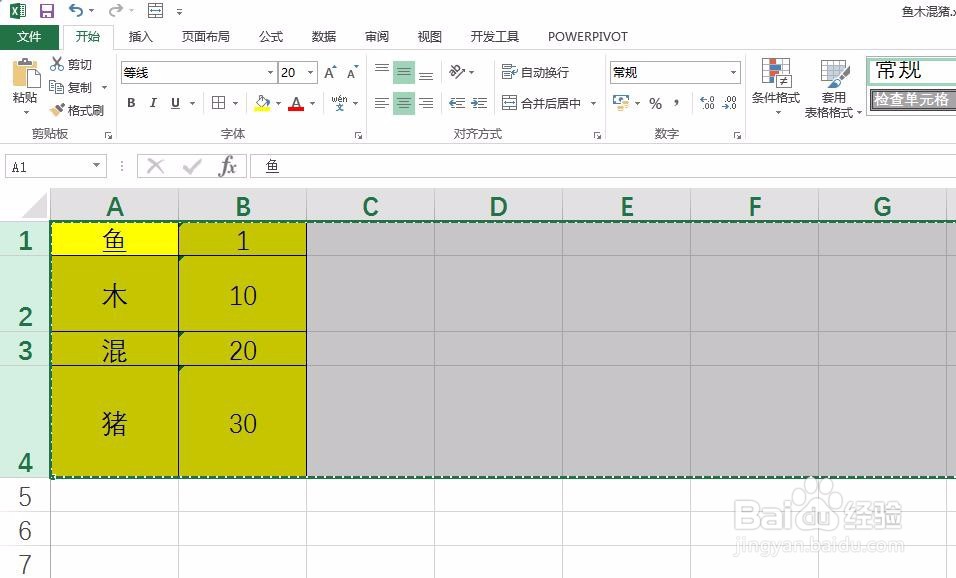Open Merge & Center dropdown arrow
Viewport: 956px width, 578px height.
593,103
